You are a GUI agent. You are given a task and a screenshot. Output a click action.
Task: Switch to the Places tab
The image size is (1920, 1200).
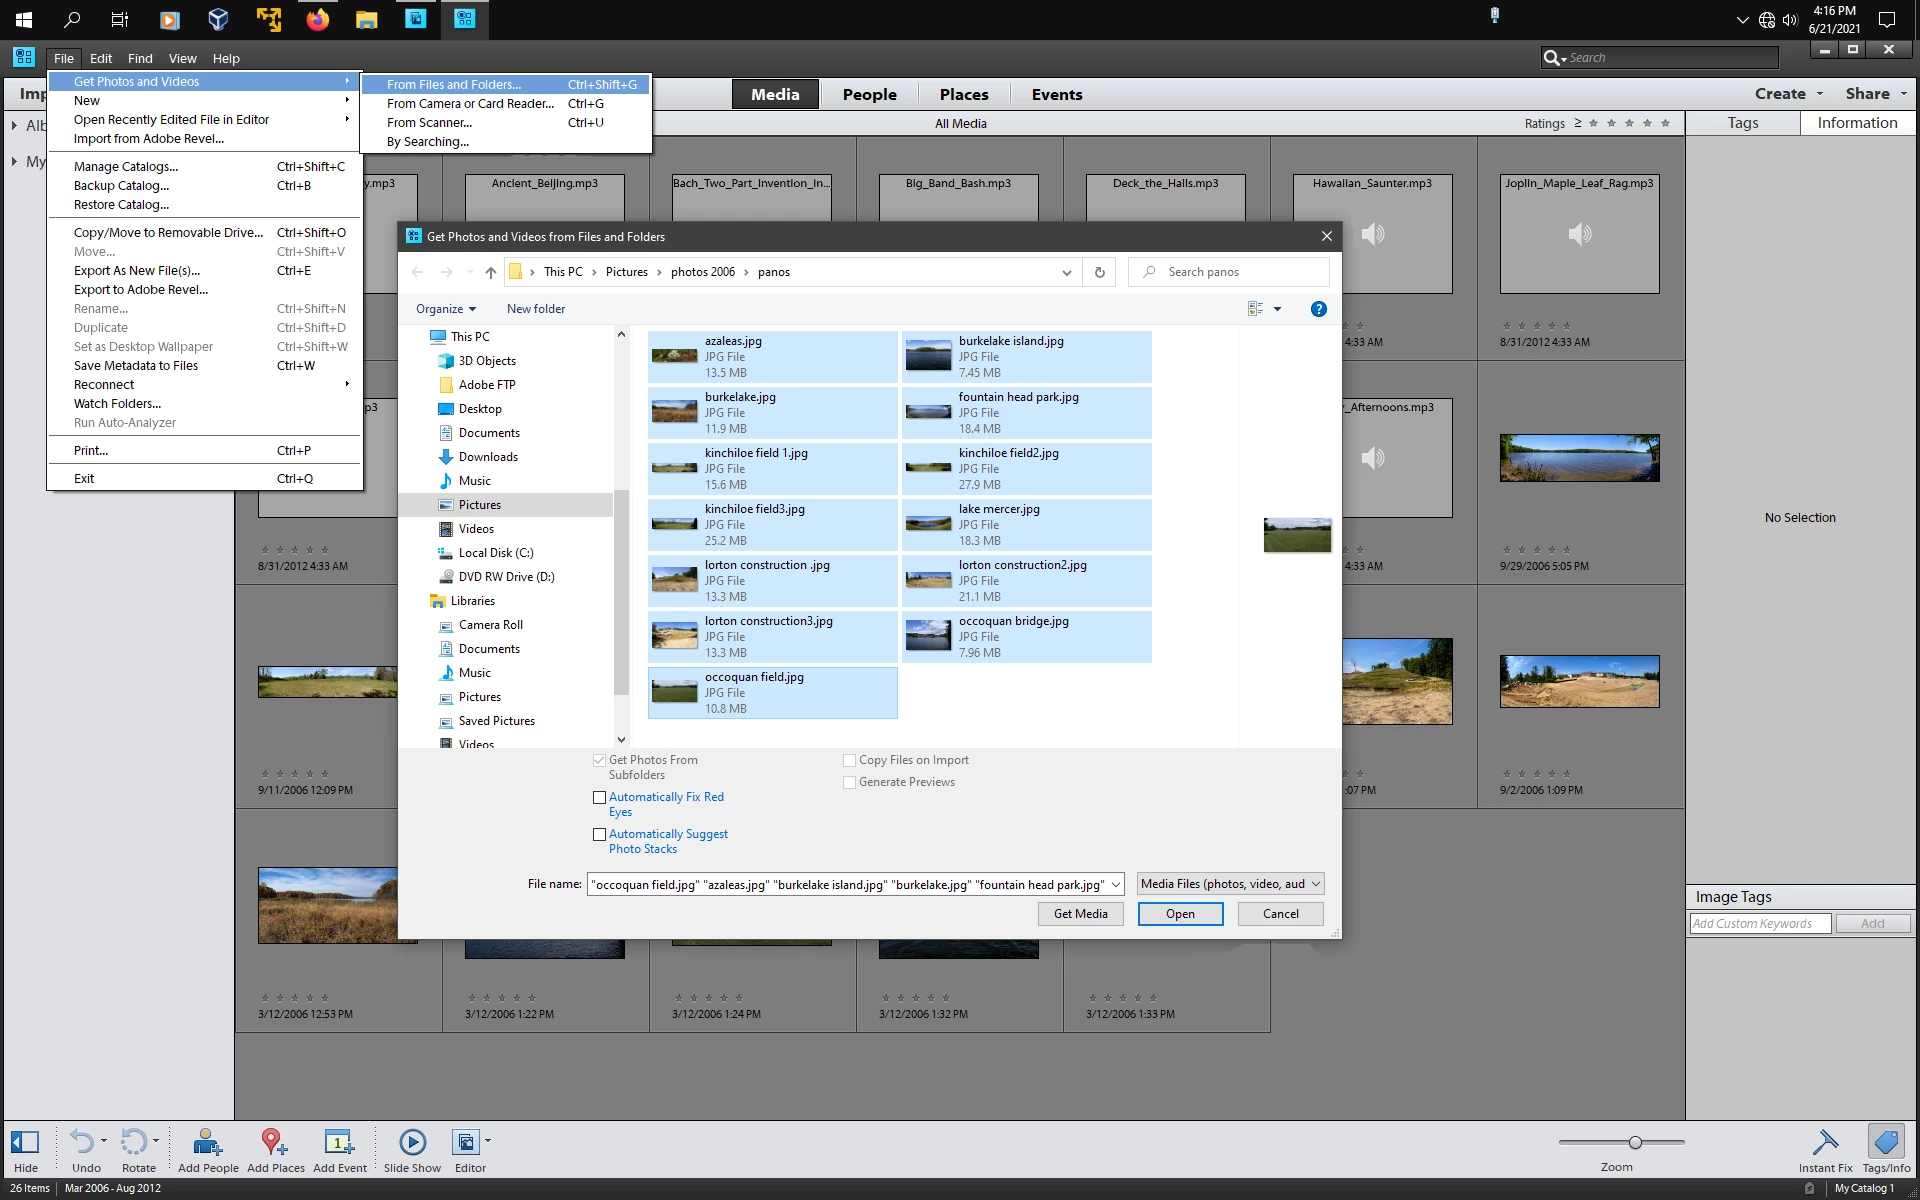pyautogui.click(x=964, y=95)
